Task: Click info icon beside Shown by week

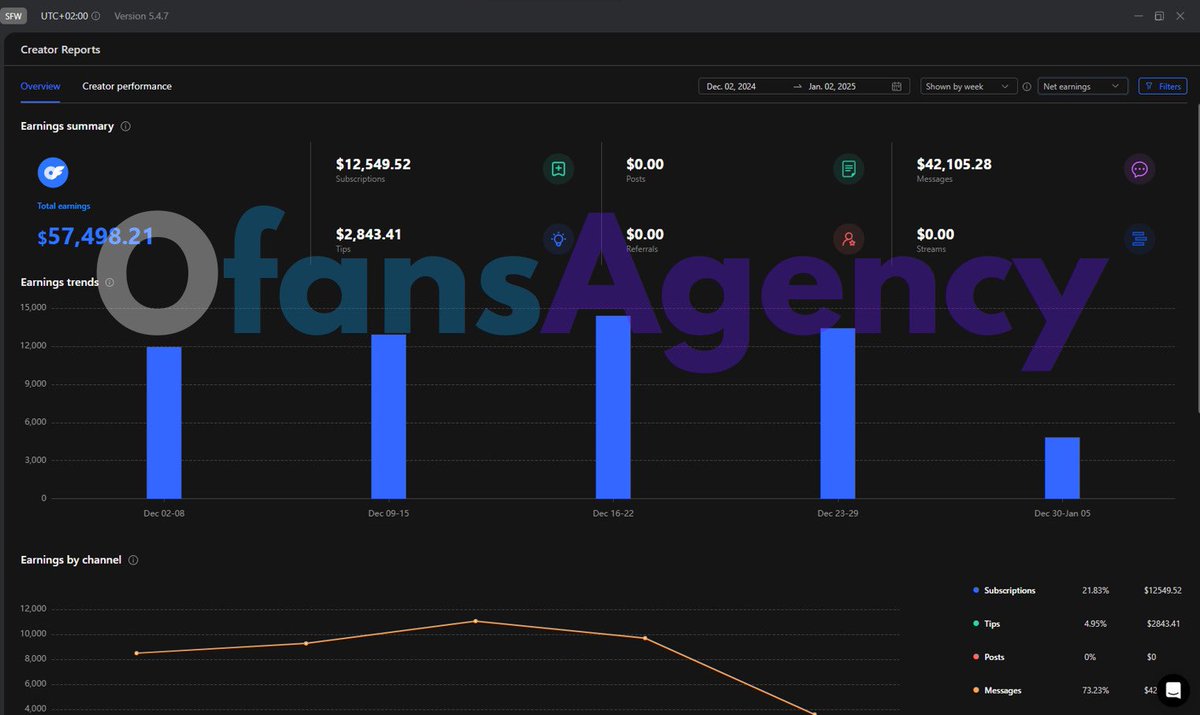Action: (1027, 87)
